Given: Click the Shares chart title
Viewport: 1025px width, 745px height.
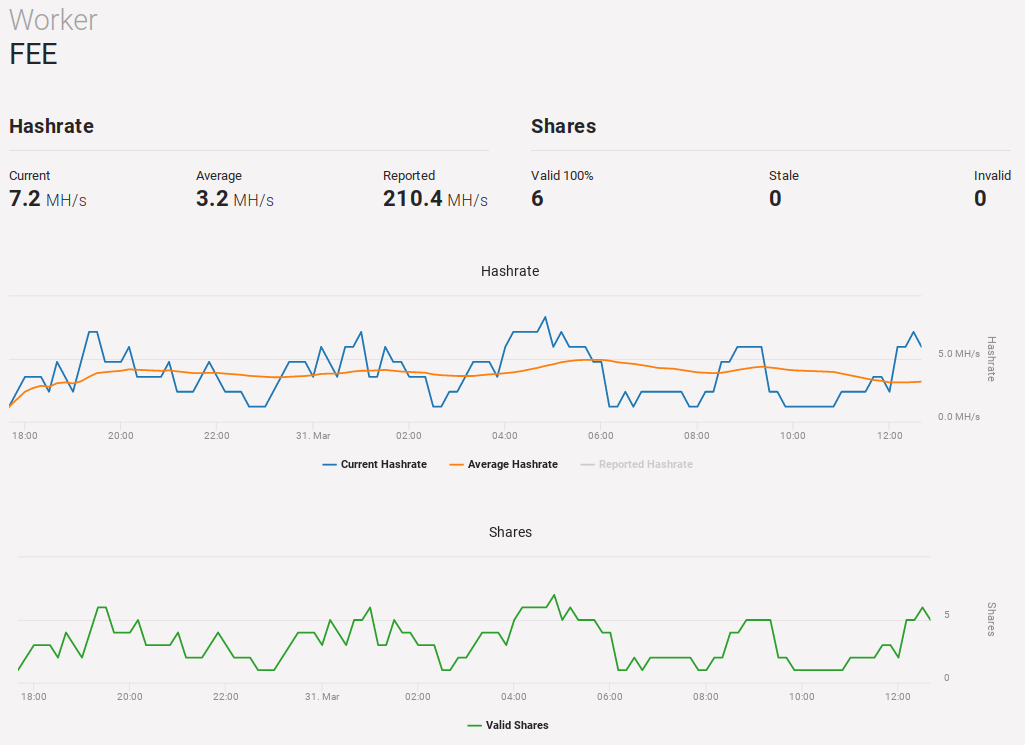Looking at the screenshot, I should click(510, 532).
